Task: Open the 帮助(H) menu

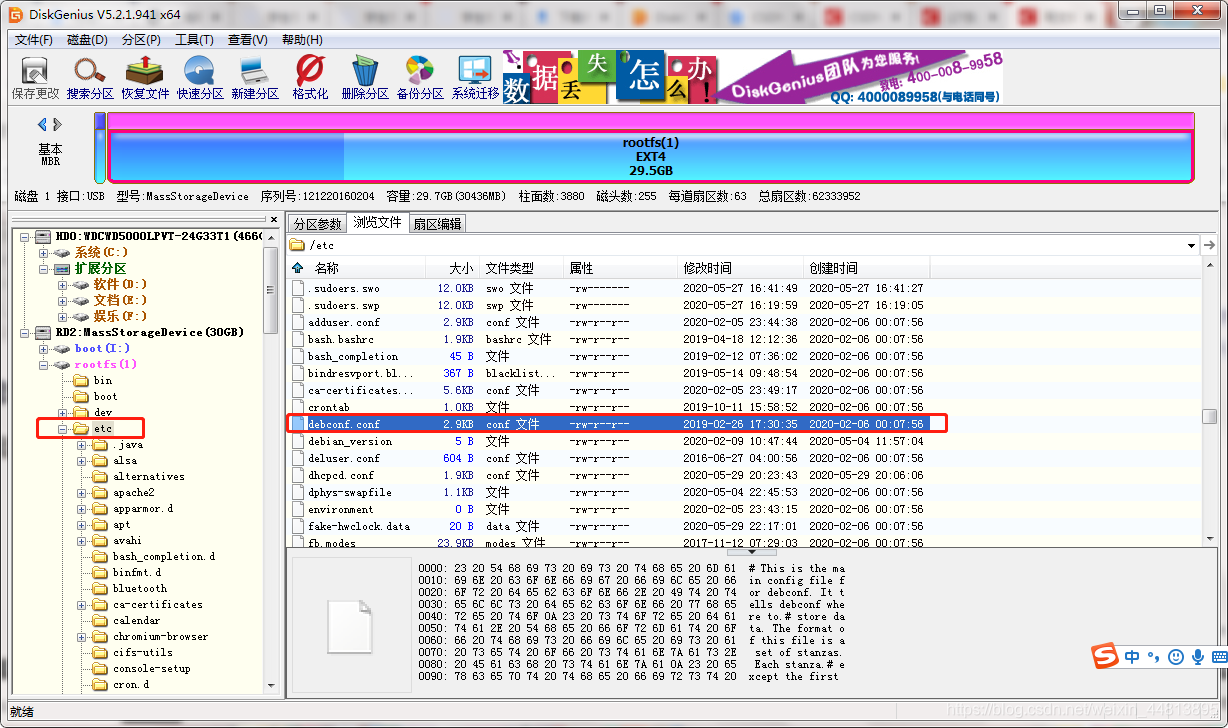Action: coord(302,39)
